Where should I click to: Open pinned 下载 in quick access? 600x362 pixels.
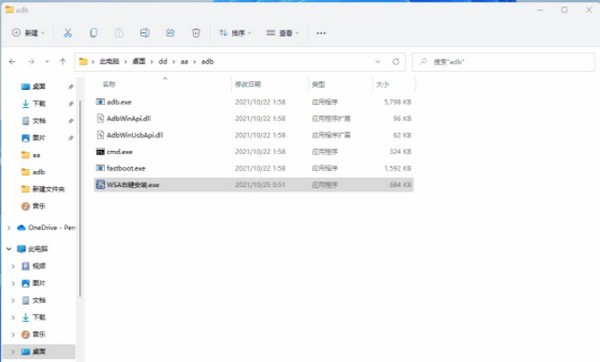click(39, 103)
